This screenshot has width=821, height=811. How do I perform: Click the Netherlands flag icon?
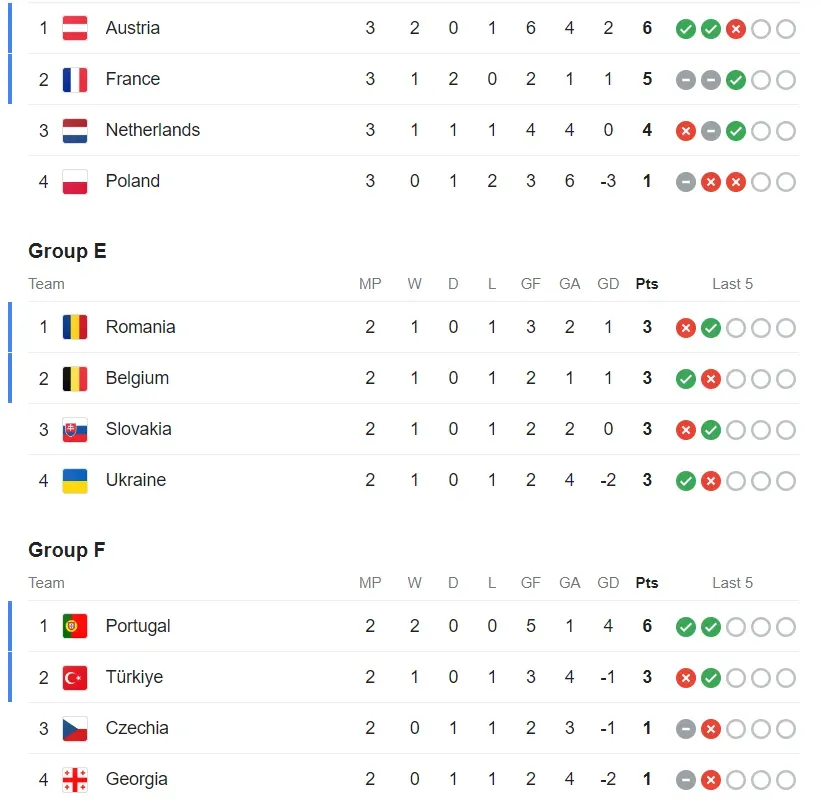click(75, 130)
